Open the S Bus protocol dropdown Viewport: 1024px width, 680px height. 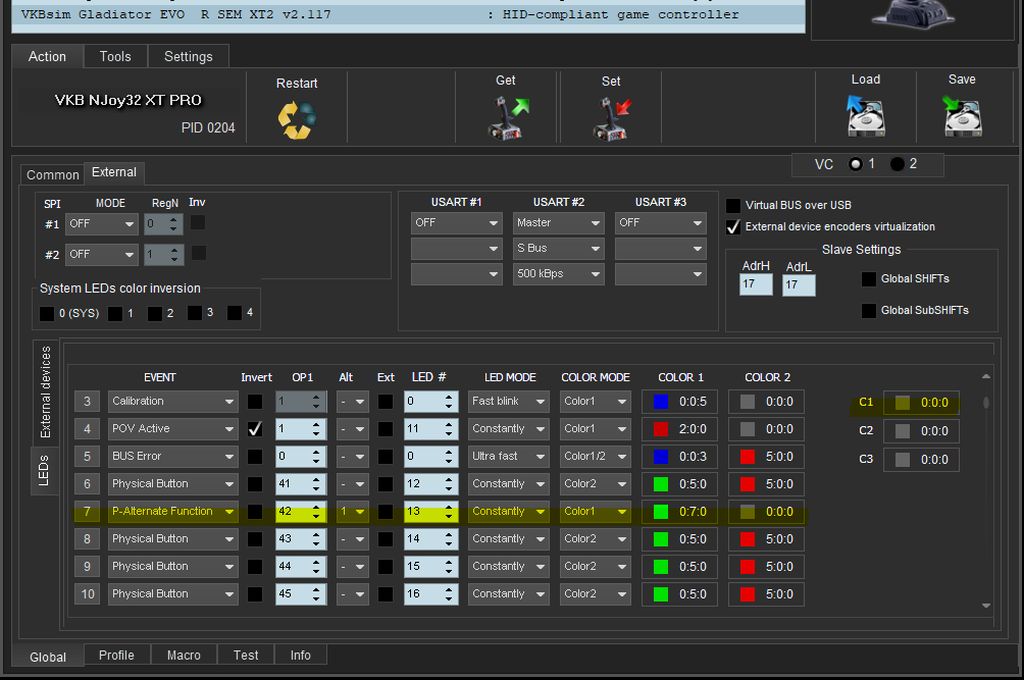[558, 248]
